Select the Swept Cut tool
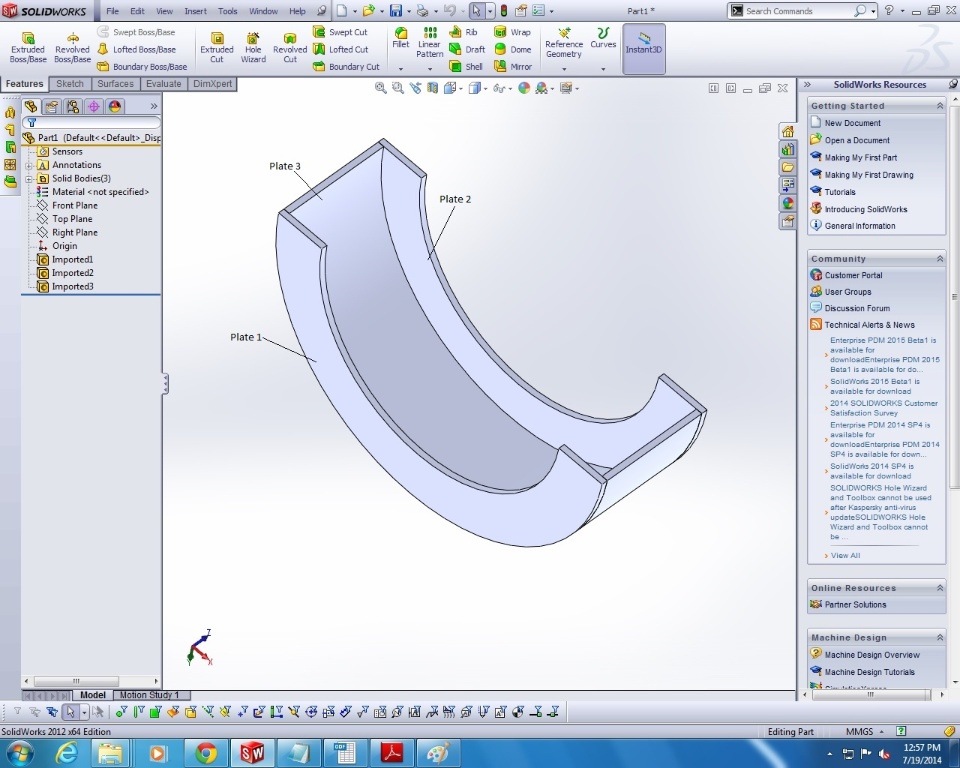 (x=340, y=32)
